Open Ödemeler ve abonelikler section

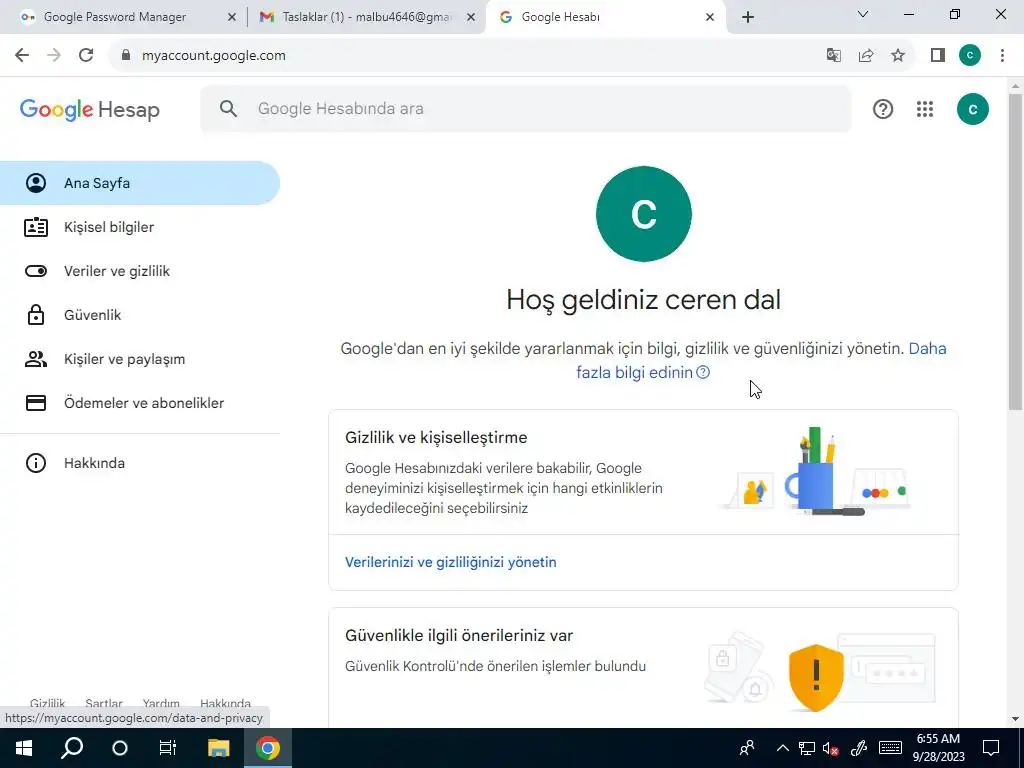[x=140, y=403]
